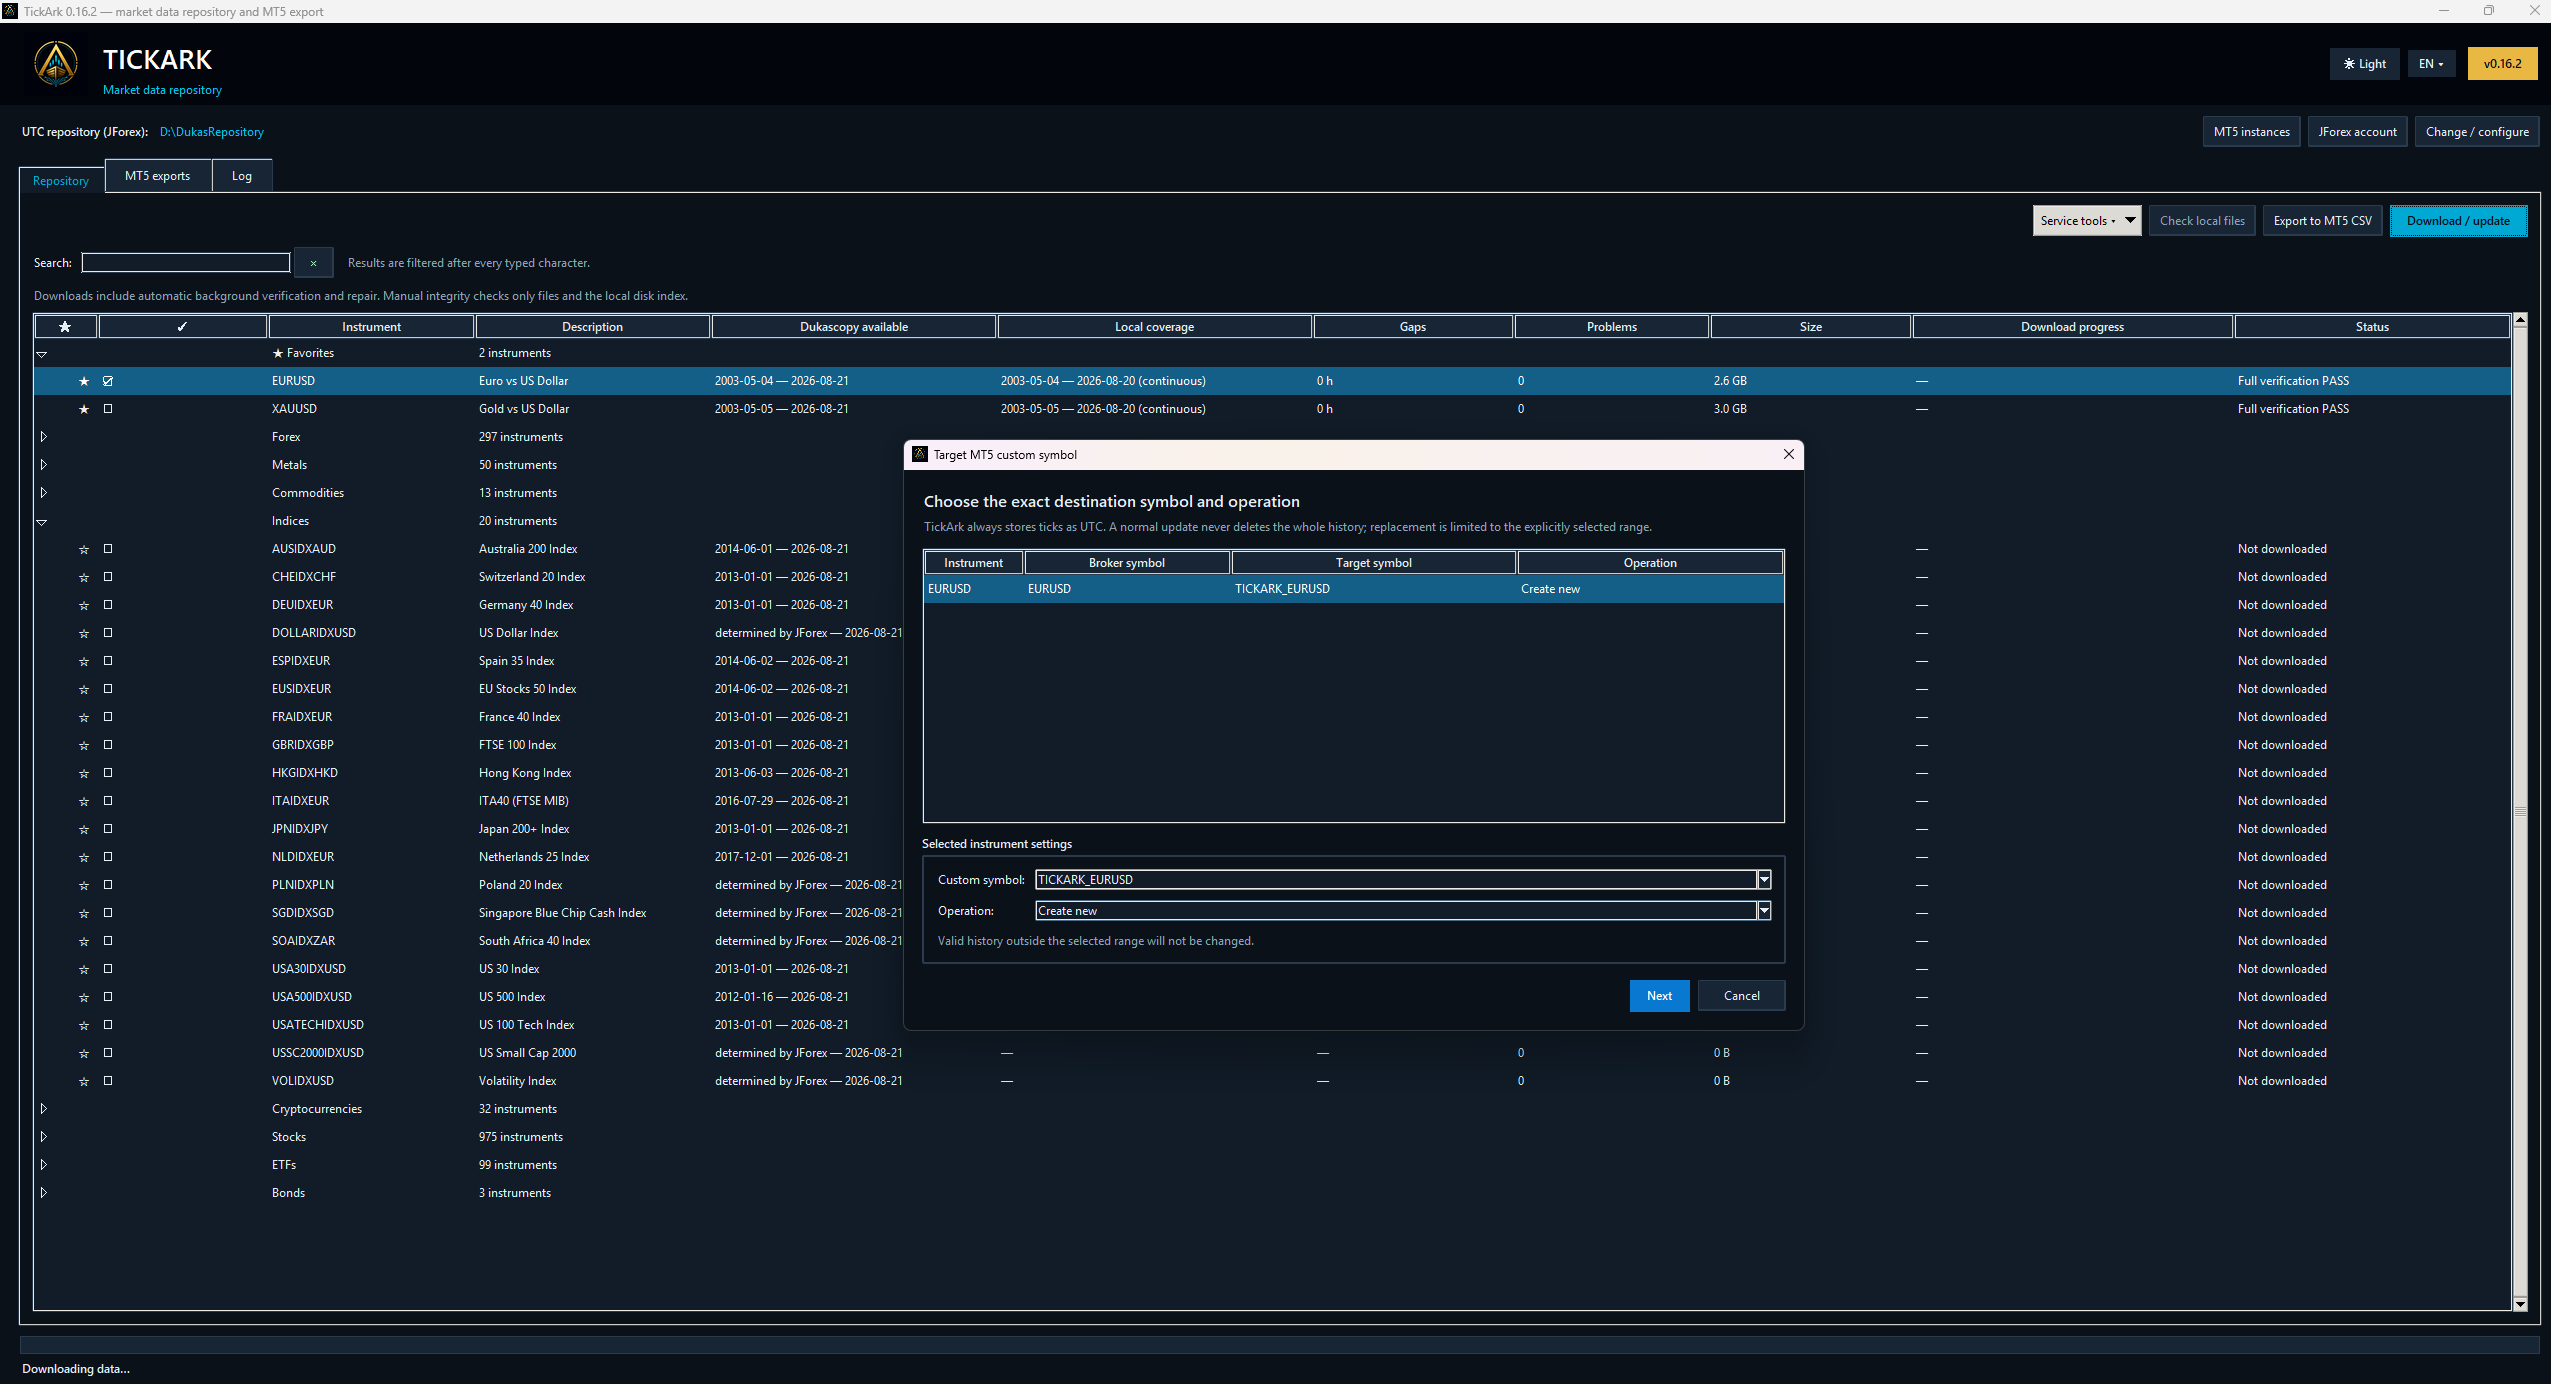Open MT5 instances settings

[2251, 132]
